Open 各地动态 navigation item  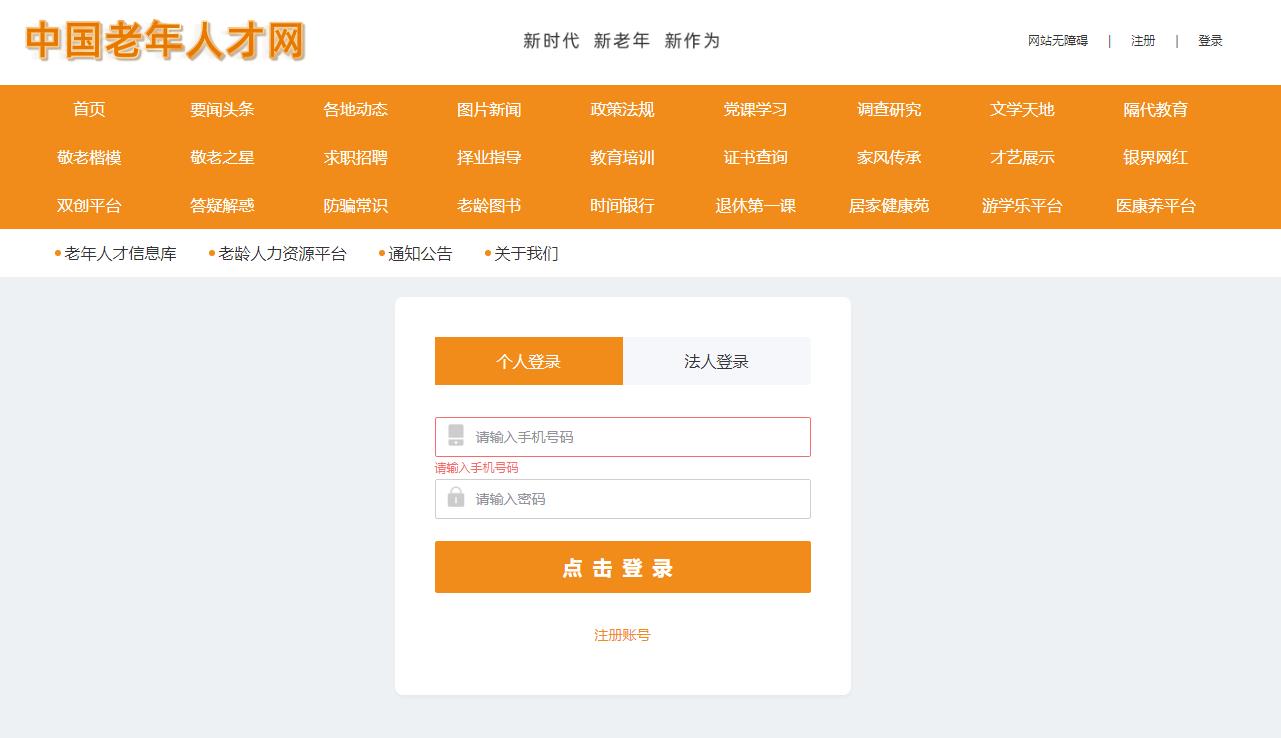click(355, 109)
